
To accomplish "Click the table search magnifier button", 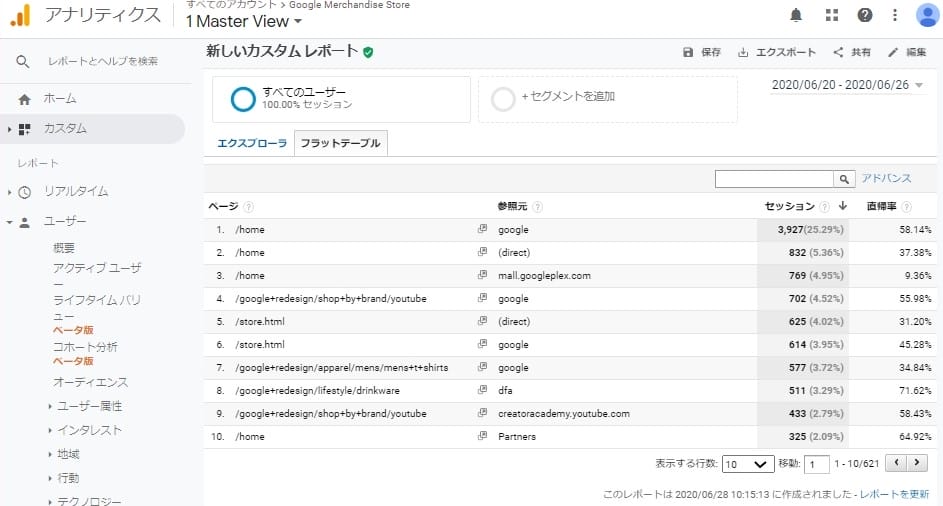I will pyautogui.click(x=844, y=179).
